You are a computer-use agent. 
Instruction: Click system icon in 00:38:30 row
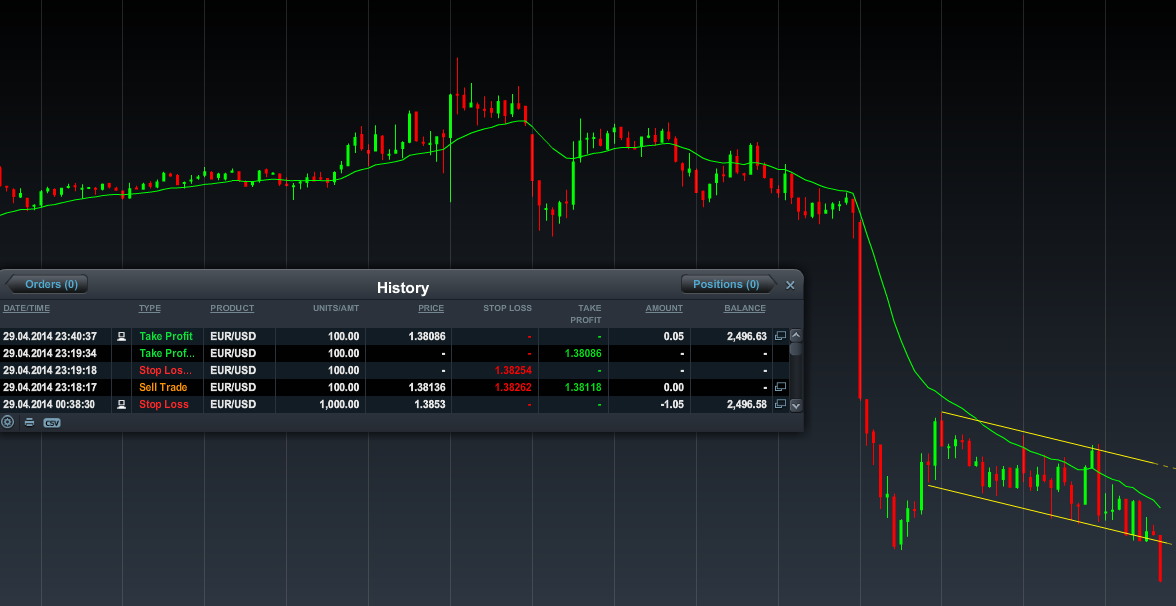point(122,404)
